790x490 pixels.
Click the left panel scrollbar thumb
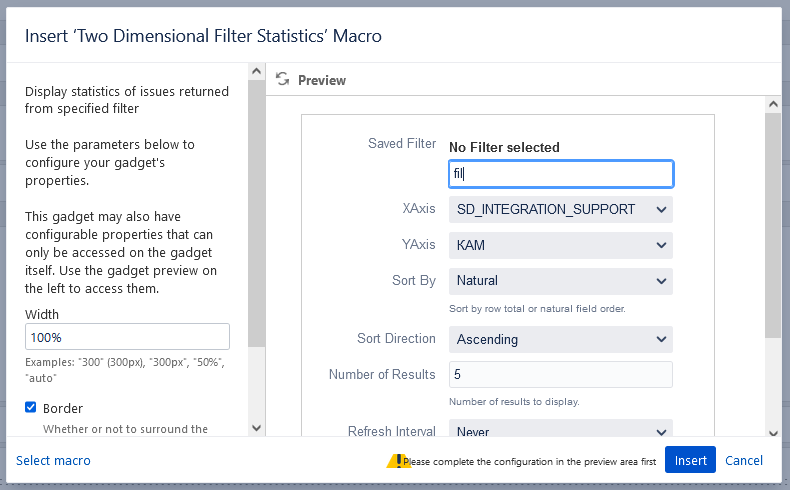click(256, 213)
